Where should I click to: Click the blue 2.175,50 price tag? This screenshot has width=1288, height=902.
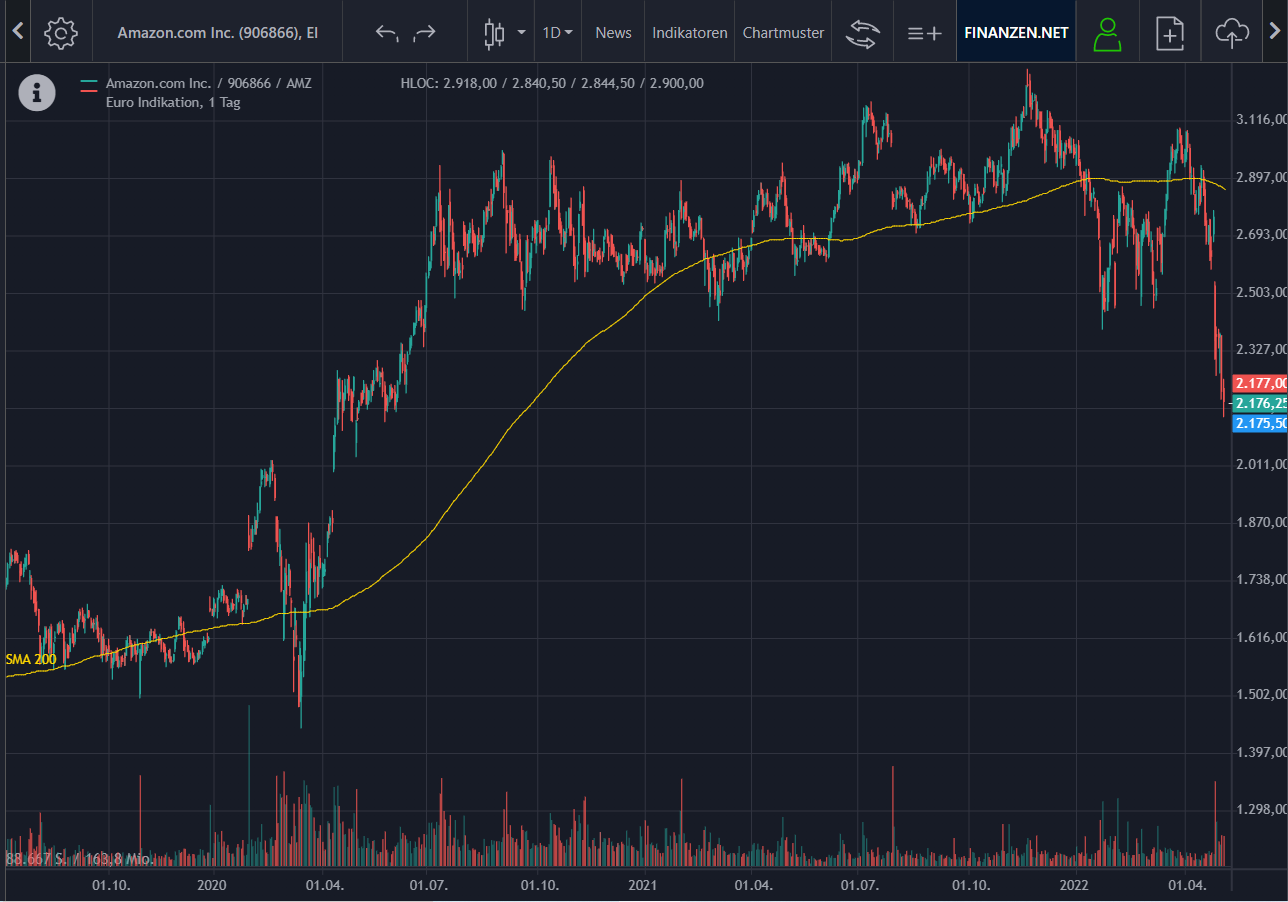point(1260,423)
